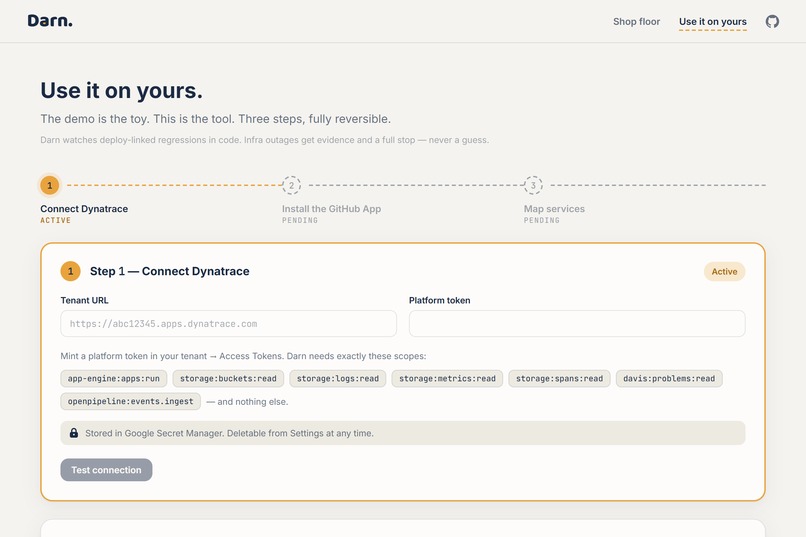Viewport: 806px width, 537px height.
Task: Select Install the GitHub App step label
Action: (332, 209)
